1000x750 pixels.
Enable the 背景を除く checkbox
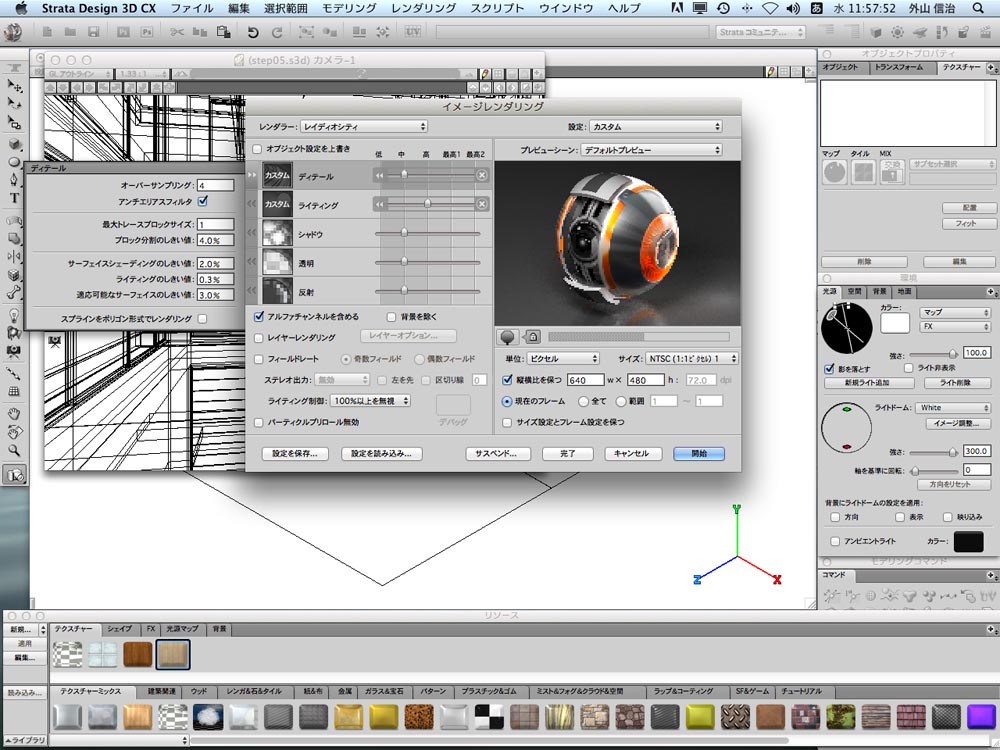(x=392, y=317)
